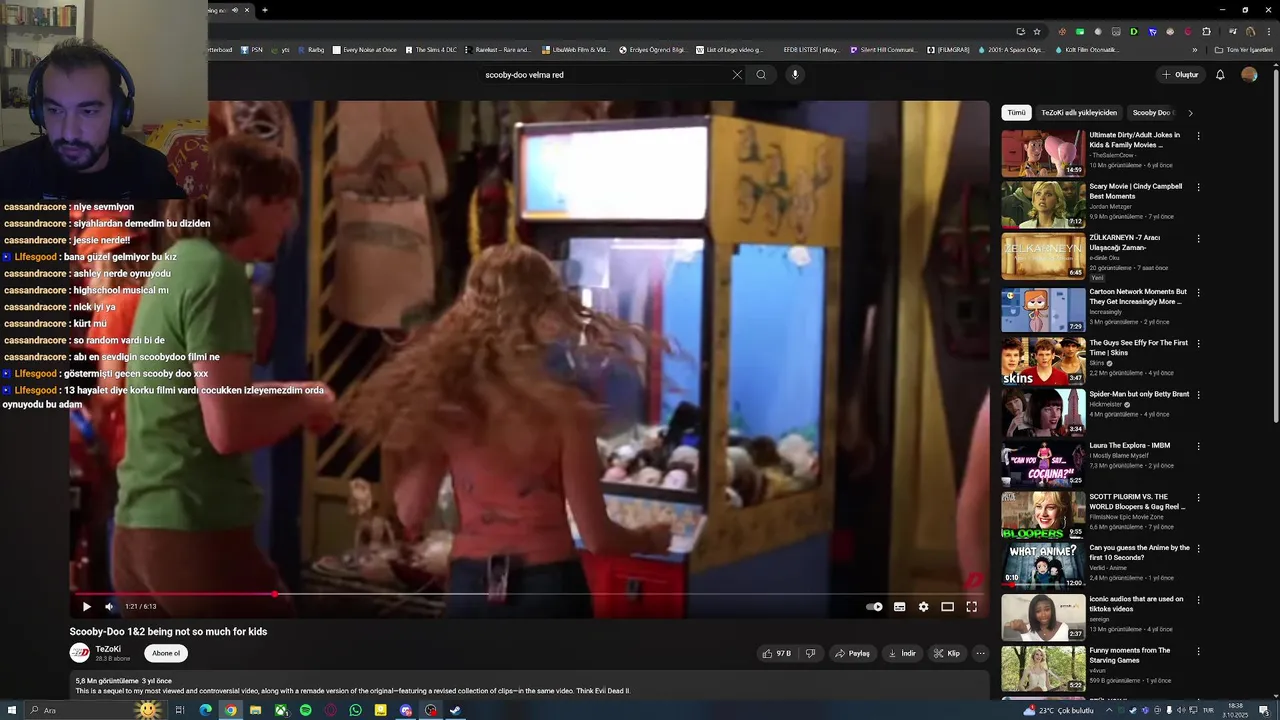Clear the YouTube search field
The height and width of the screenshot is (720, 1280).
[737, 75]
